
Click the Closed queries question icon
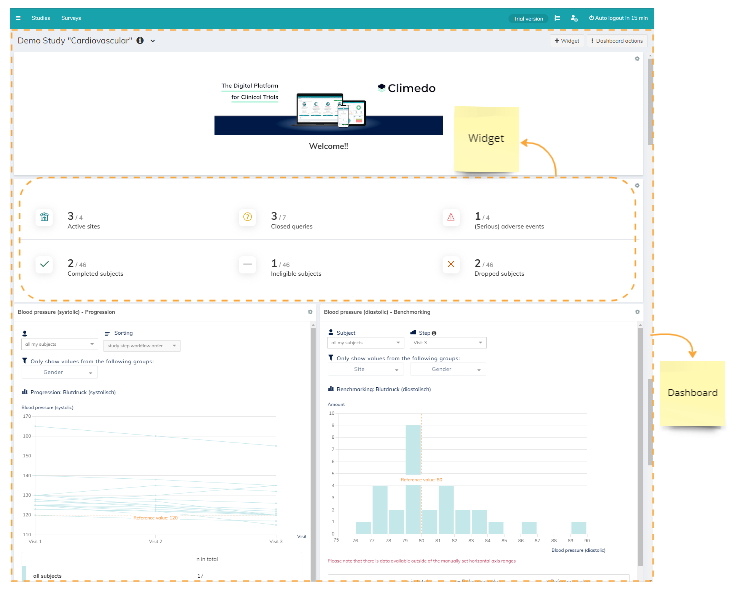coord(247,217)
